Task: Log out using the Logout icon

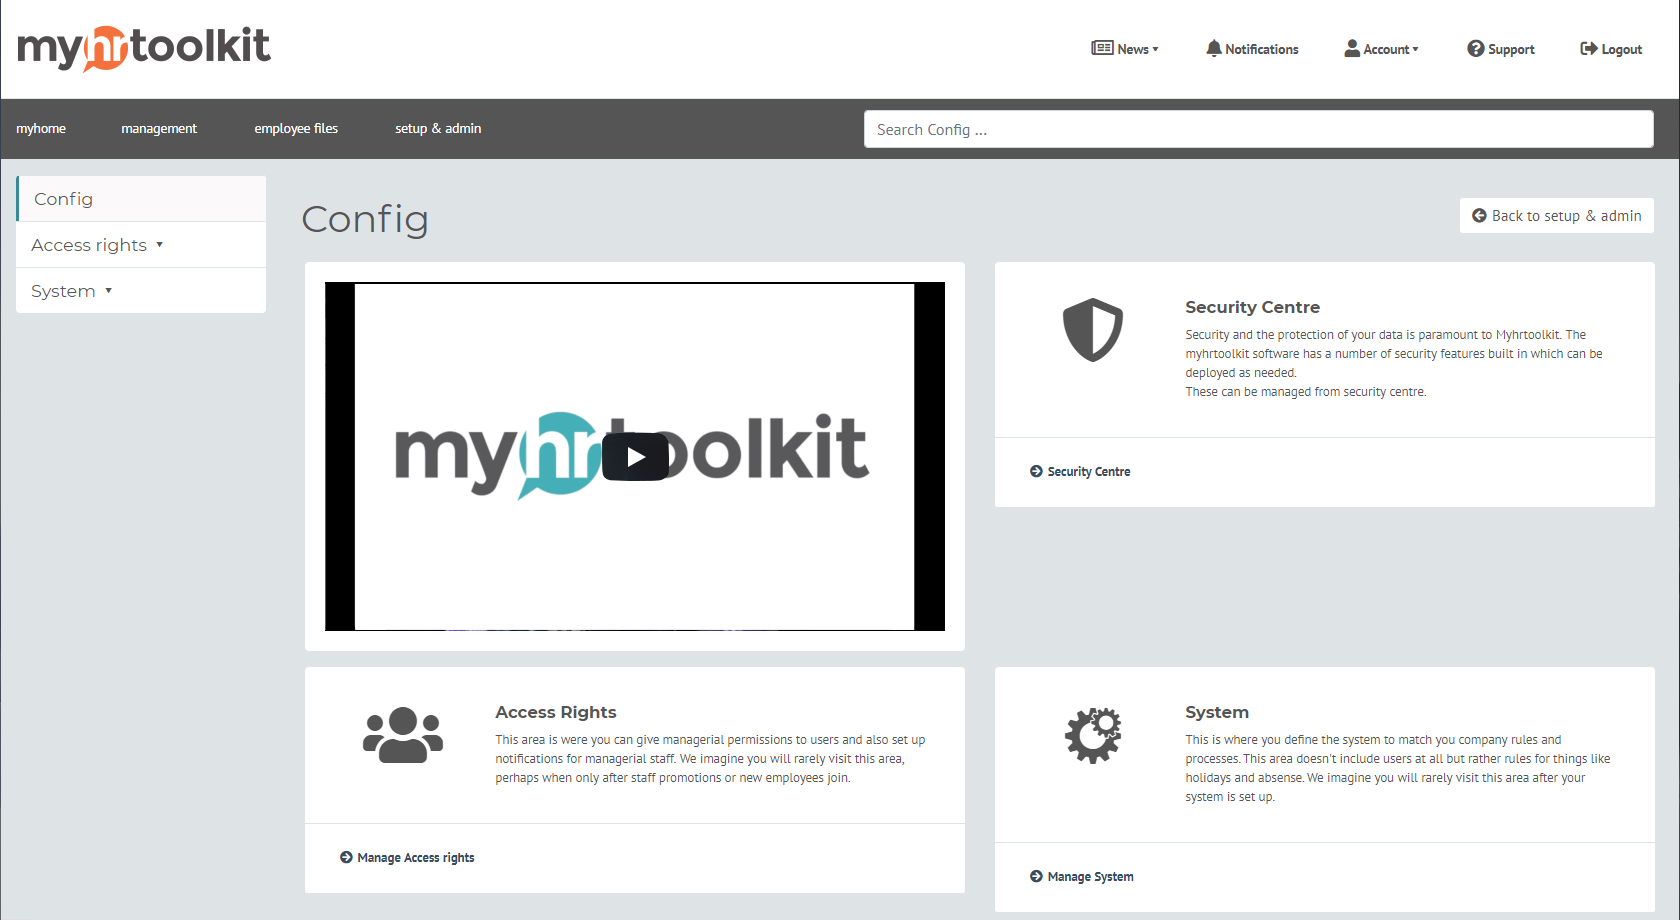Action: (1588, 49)
